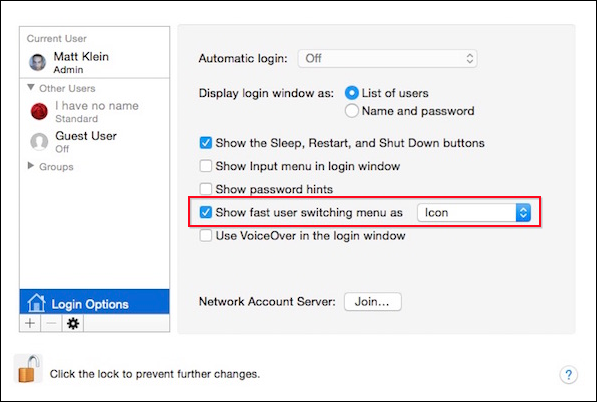This screenshot has height=402, width=597.
Task: Enable Show password hints checkbox
Action: click(206, 189)
